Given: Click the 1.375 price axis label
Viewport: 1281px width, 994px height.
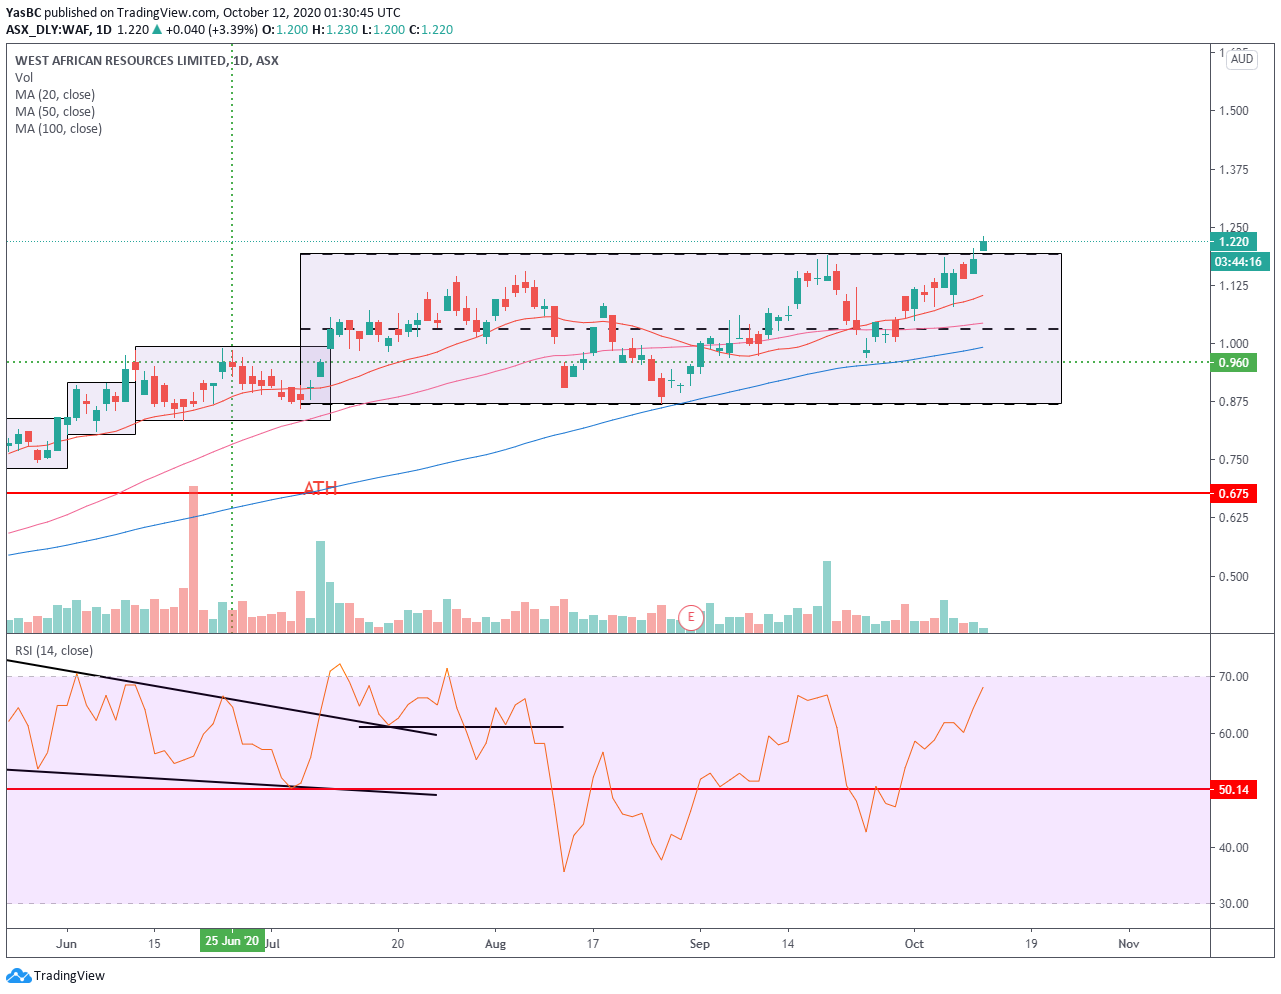Looking at the screenshot, I should tap(1234, 169).
